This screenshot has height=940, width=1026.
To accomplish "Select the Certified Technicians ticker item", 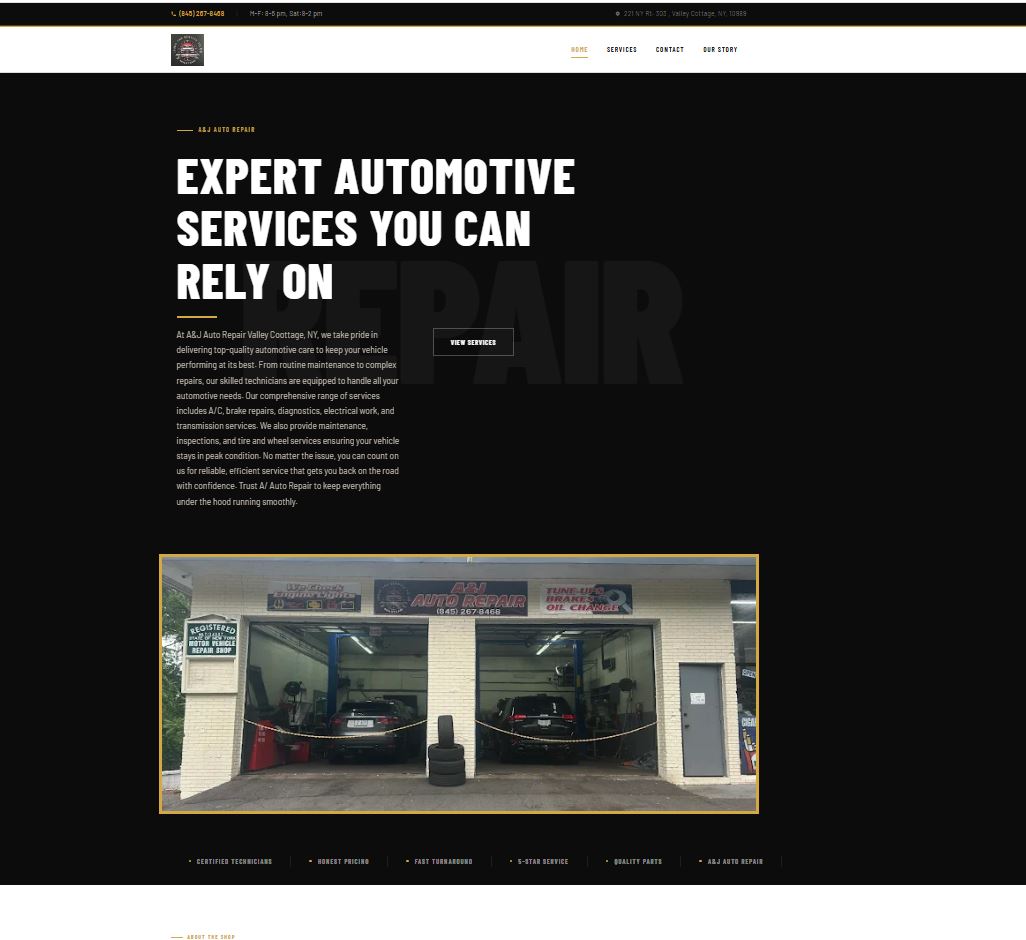I will click(234, 862).
